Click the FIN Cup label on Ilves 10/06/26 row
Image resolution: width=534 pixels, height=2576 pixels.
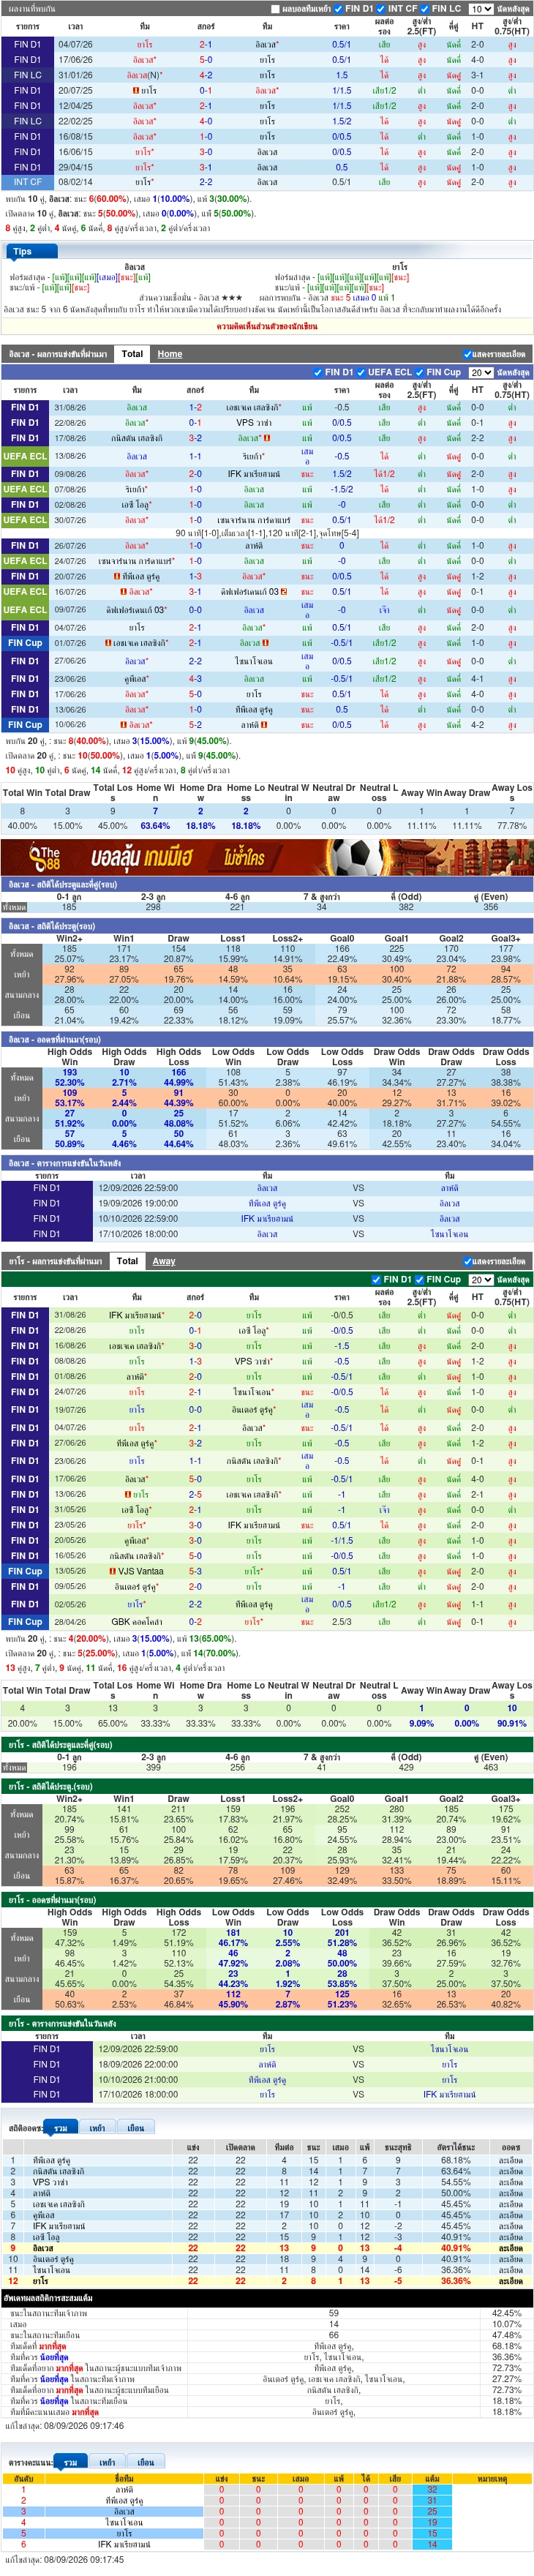click(25, 725)
